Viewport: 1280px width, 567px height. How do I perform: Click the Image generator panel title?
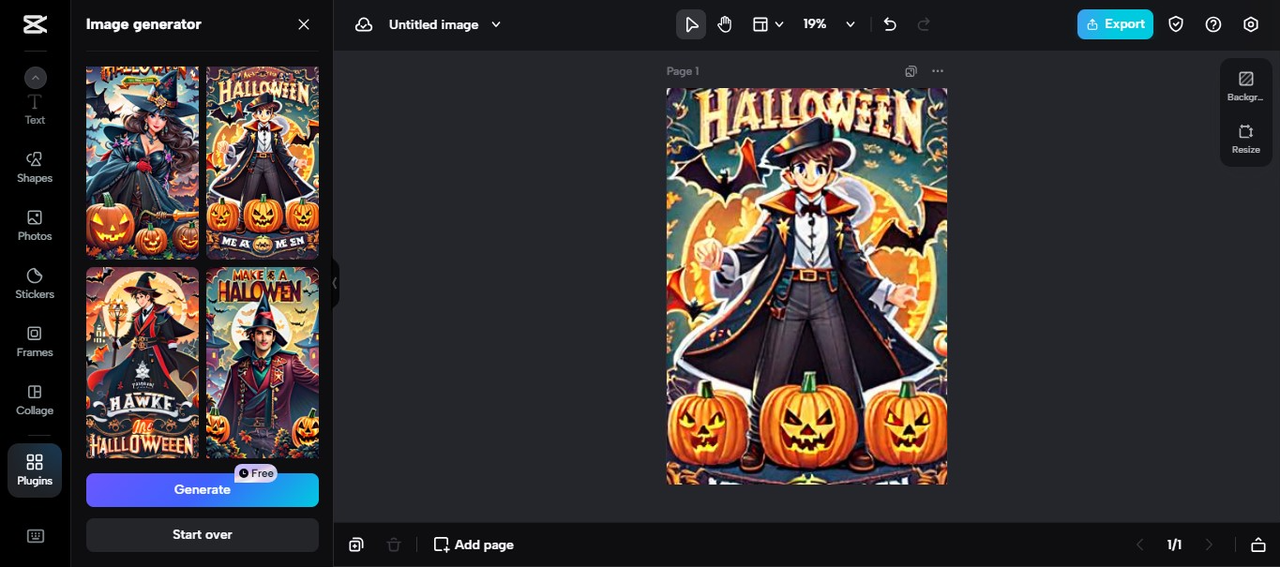click(x=144, y=24)
